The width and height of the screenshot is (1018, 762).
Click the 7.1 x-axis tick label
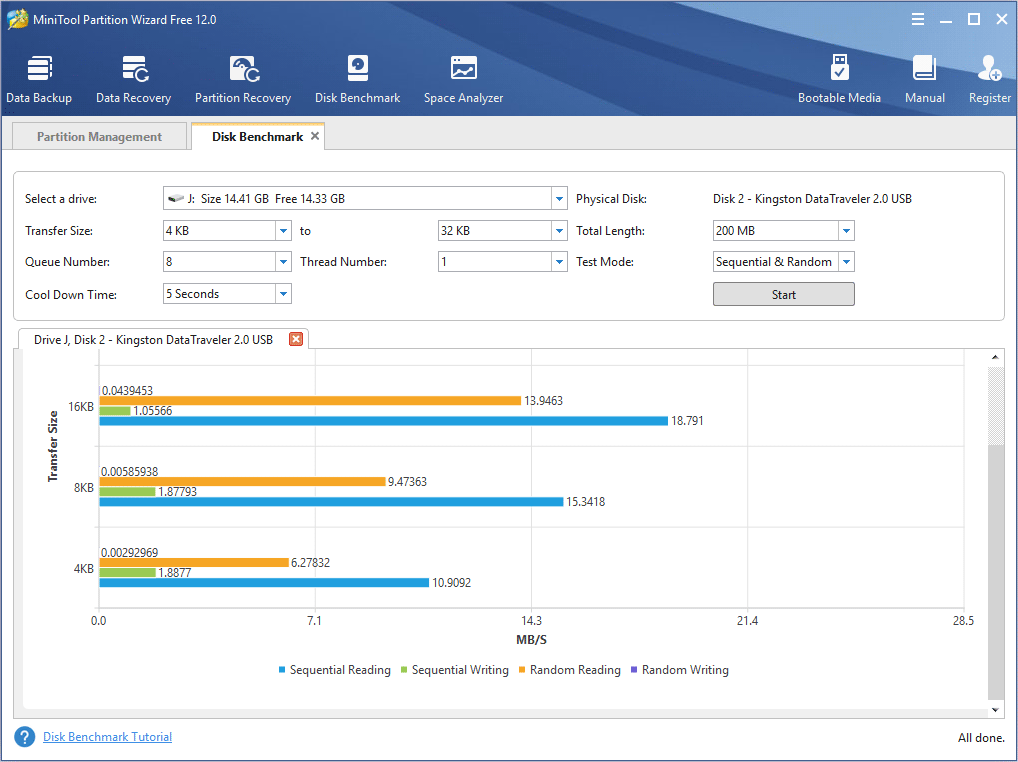pos(314,621)
